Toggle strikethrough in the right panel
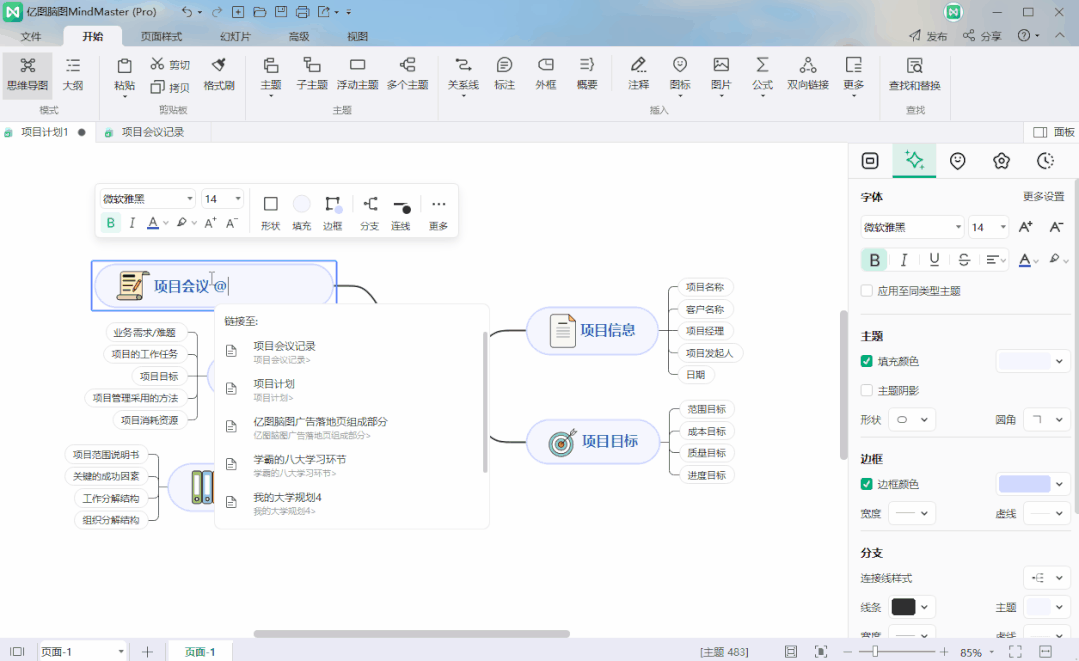Image resolution: width=1079 pixels, height=661 pixels. click(x=964, y=260)
